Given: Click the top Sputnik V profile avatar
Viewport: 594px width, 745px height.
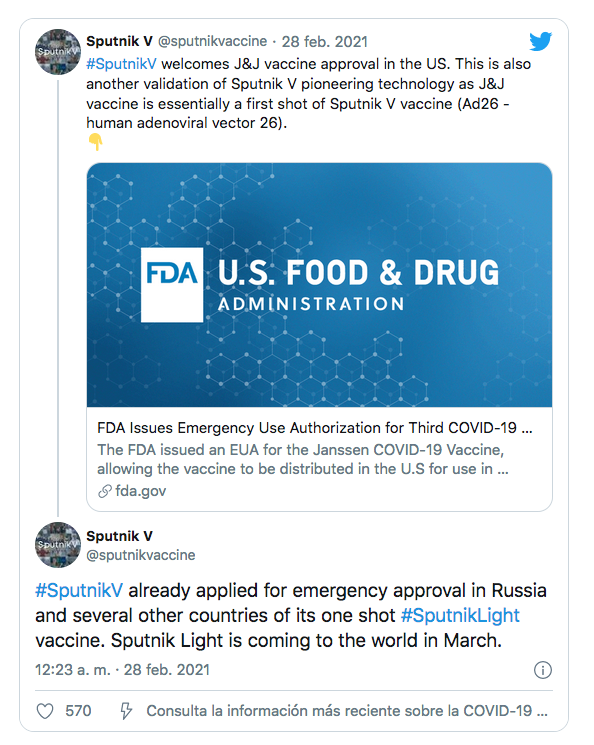Looking at the screenshot, I should (57, 52).
